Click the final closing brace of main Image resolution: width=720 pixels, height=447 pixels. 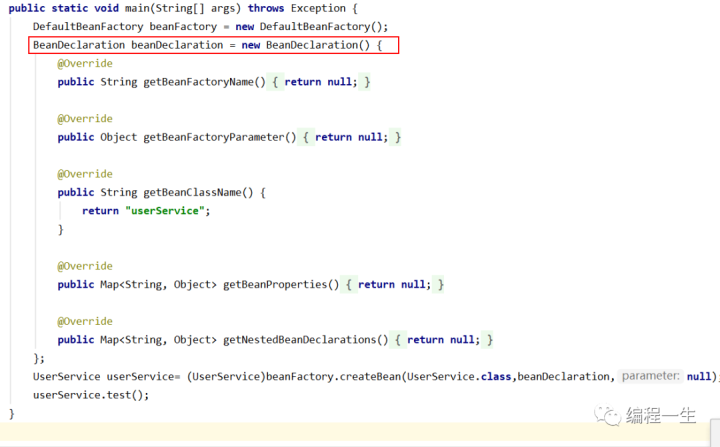tap(11, 413)
